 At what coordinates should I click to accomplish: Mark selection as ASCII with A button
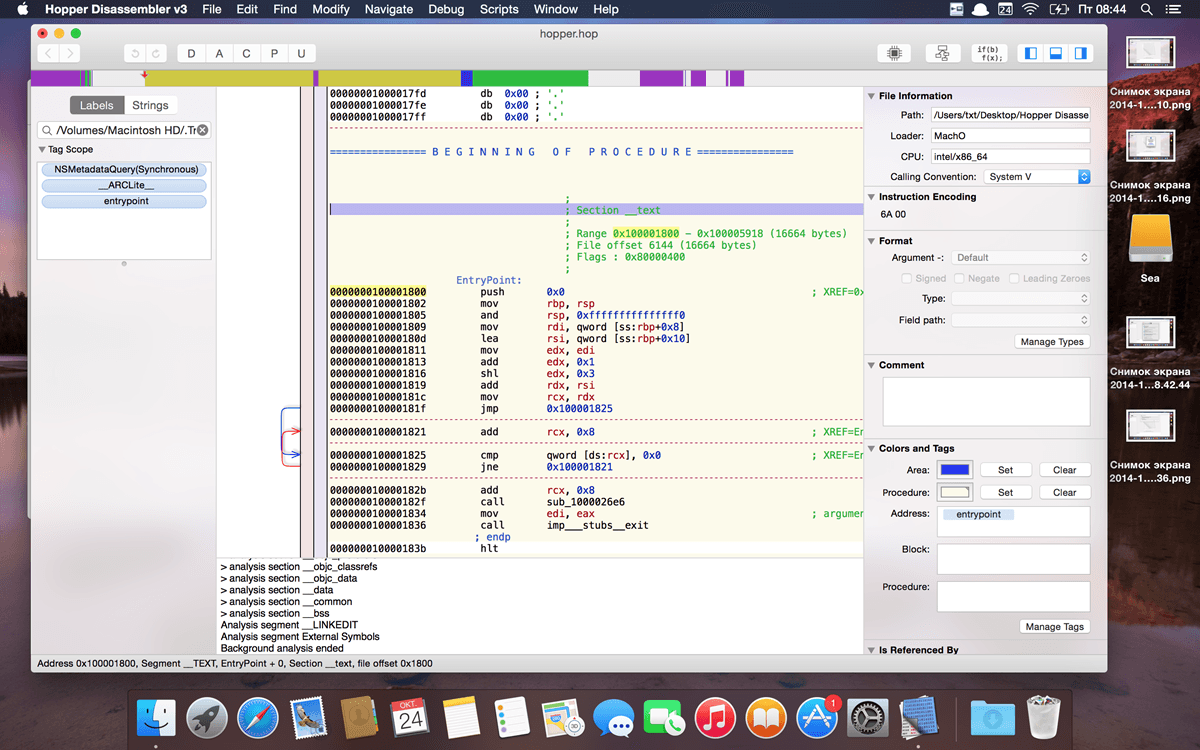coord(220,53)
